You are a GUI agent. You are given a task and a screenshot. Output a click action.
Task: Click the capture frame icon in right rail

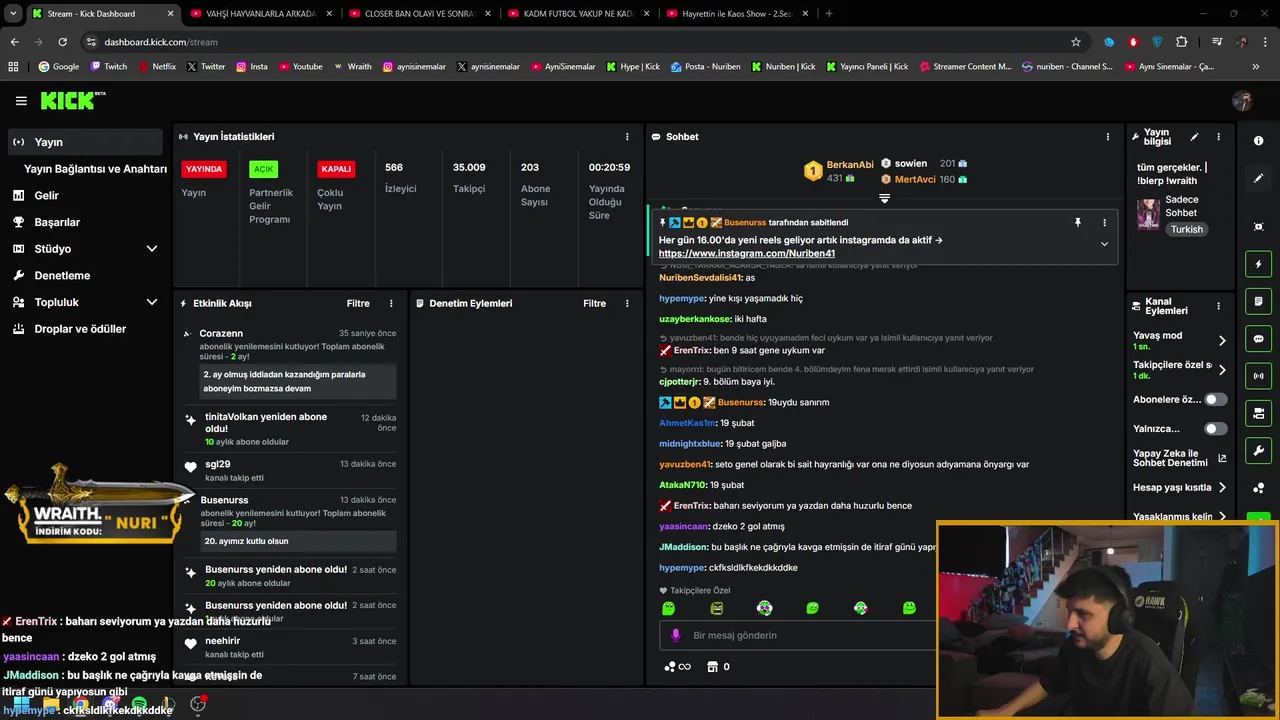[x=1258, y=227]
